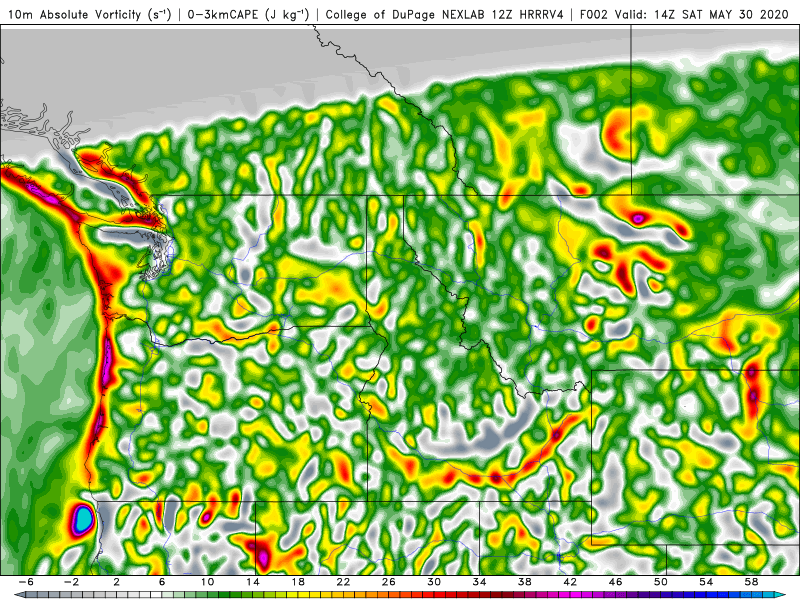The image size is (800, 600).
Task: Click the '-6' colorbar tick label
Action: pyautogui.click(x=26, y=582)
